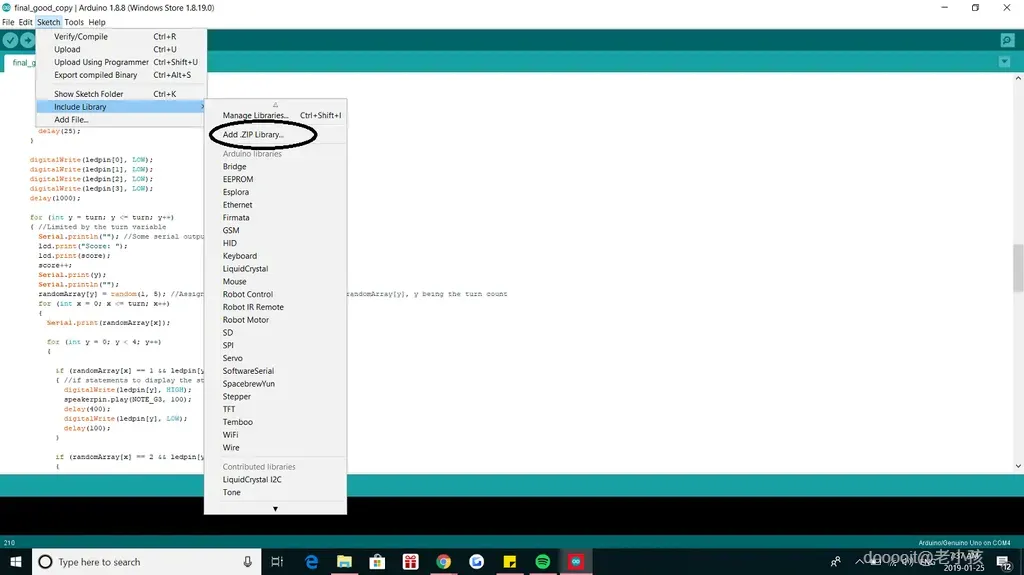This screenshot has width=1024, height=575.
Task: Open the red gift icon app in taskbar
Action: click(x=410, y=562)
